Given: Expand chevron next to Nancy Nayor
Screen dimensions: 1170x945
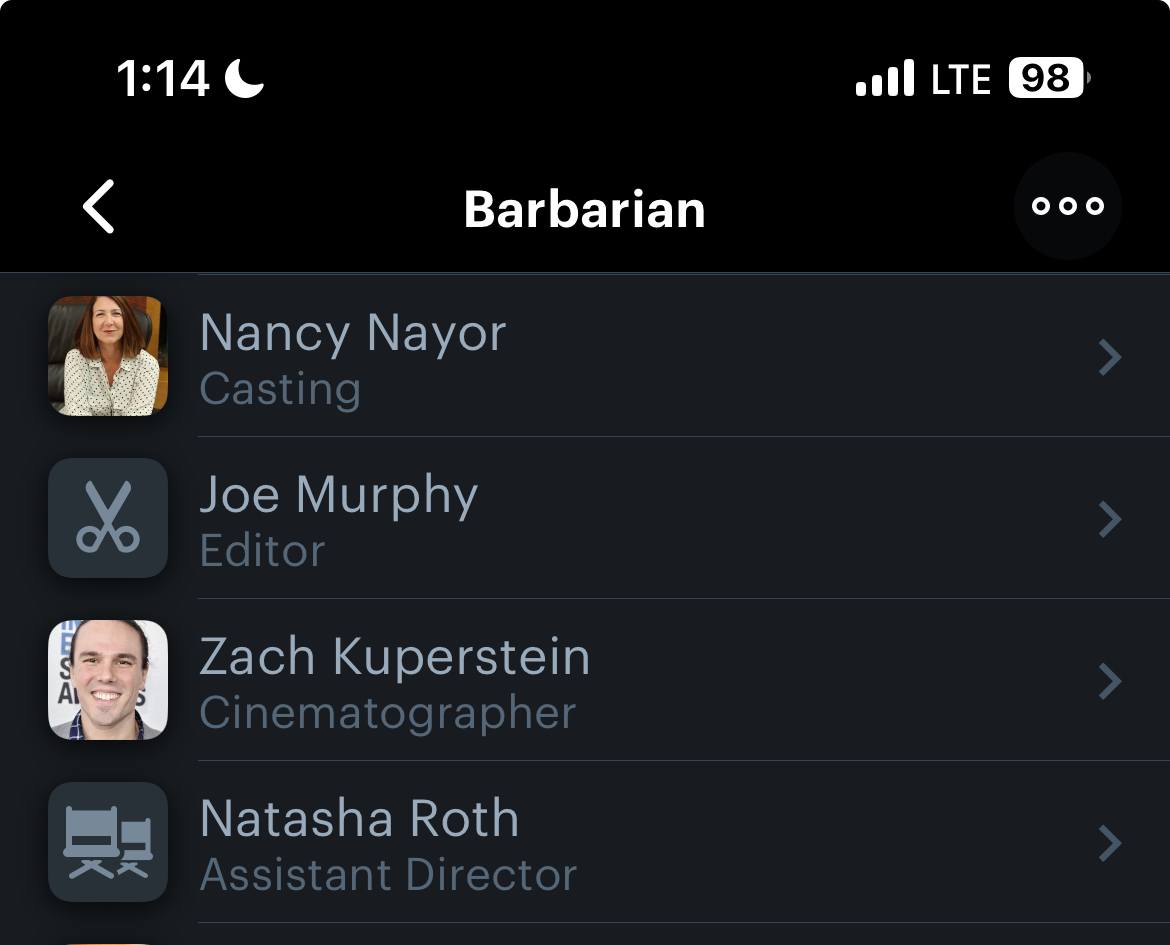Looking at the screenshot, I should (x=1109, y=357).
